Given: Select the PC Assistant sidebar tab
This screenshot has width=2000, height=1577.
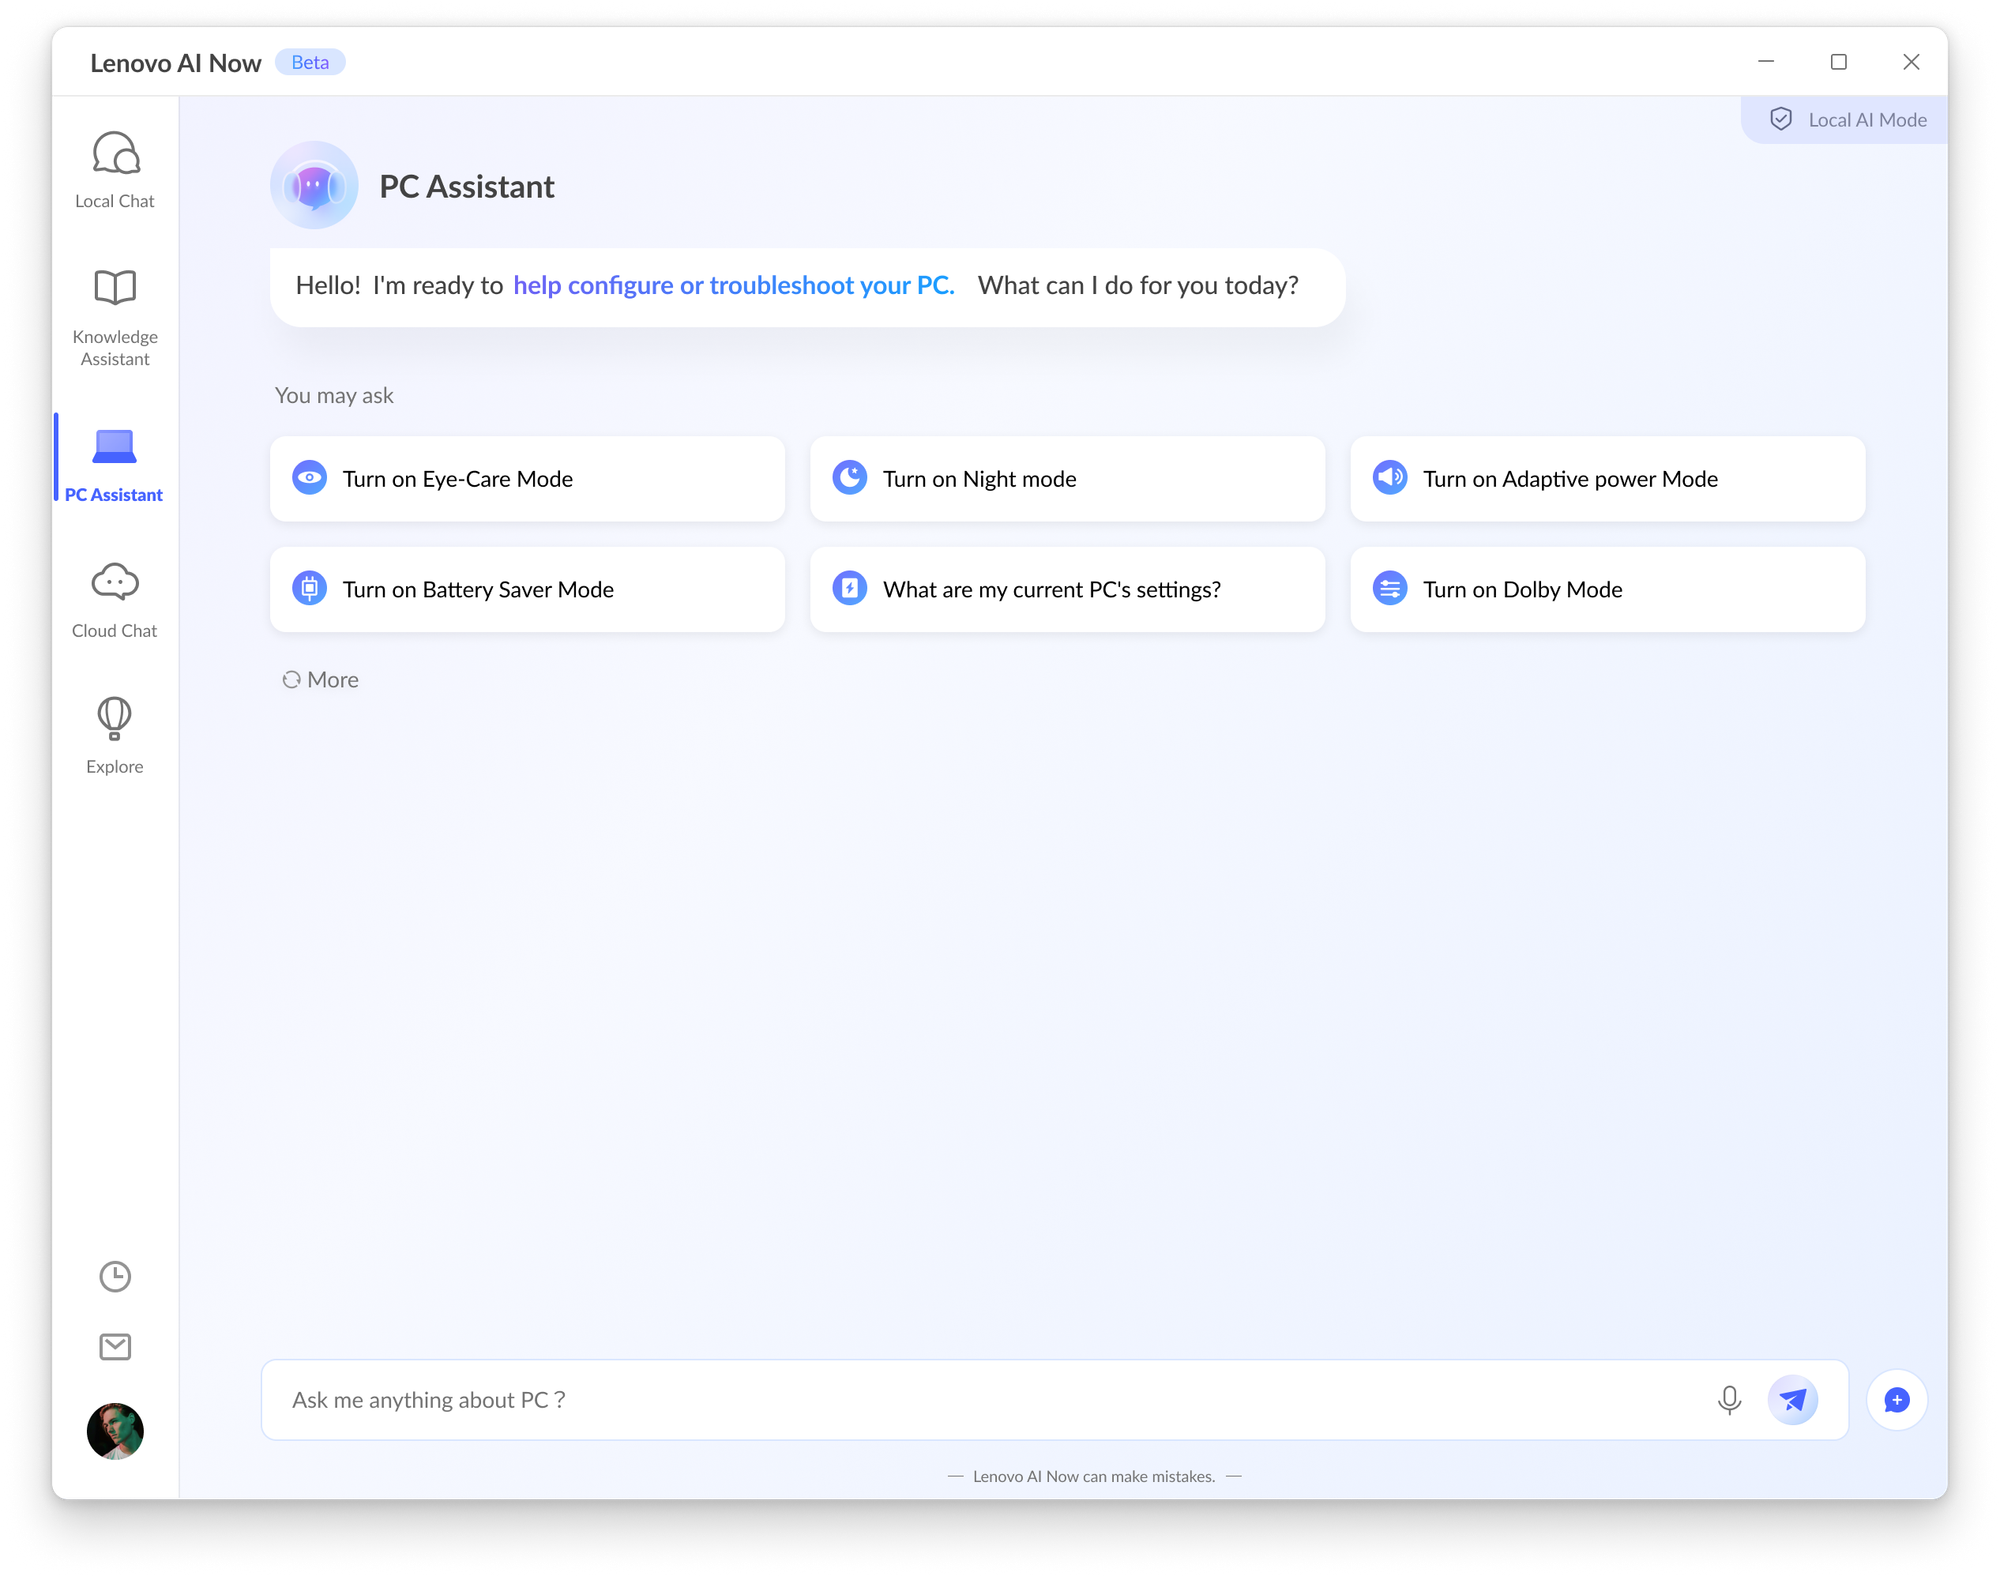Looking at the screenshot, I should pos(115,465).
